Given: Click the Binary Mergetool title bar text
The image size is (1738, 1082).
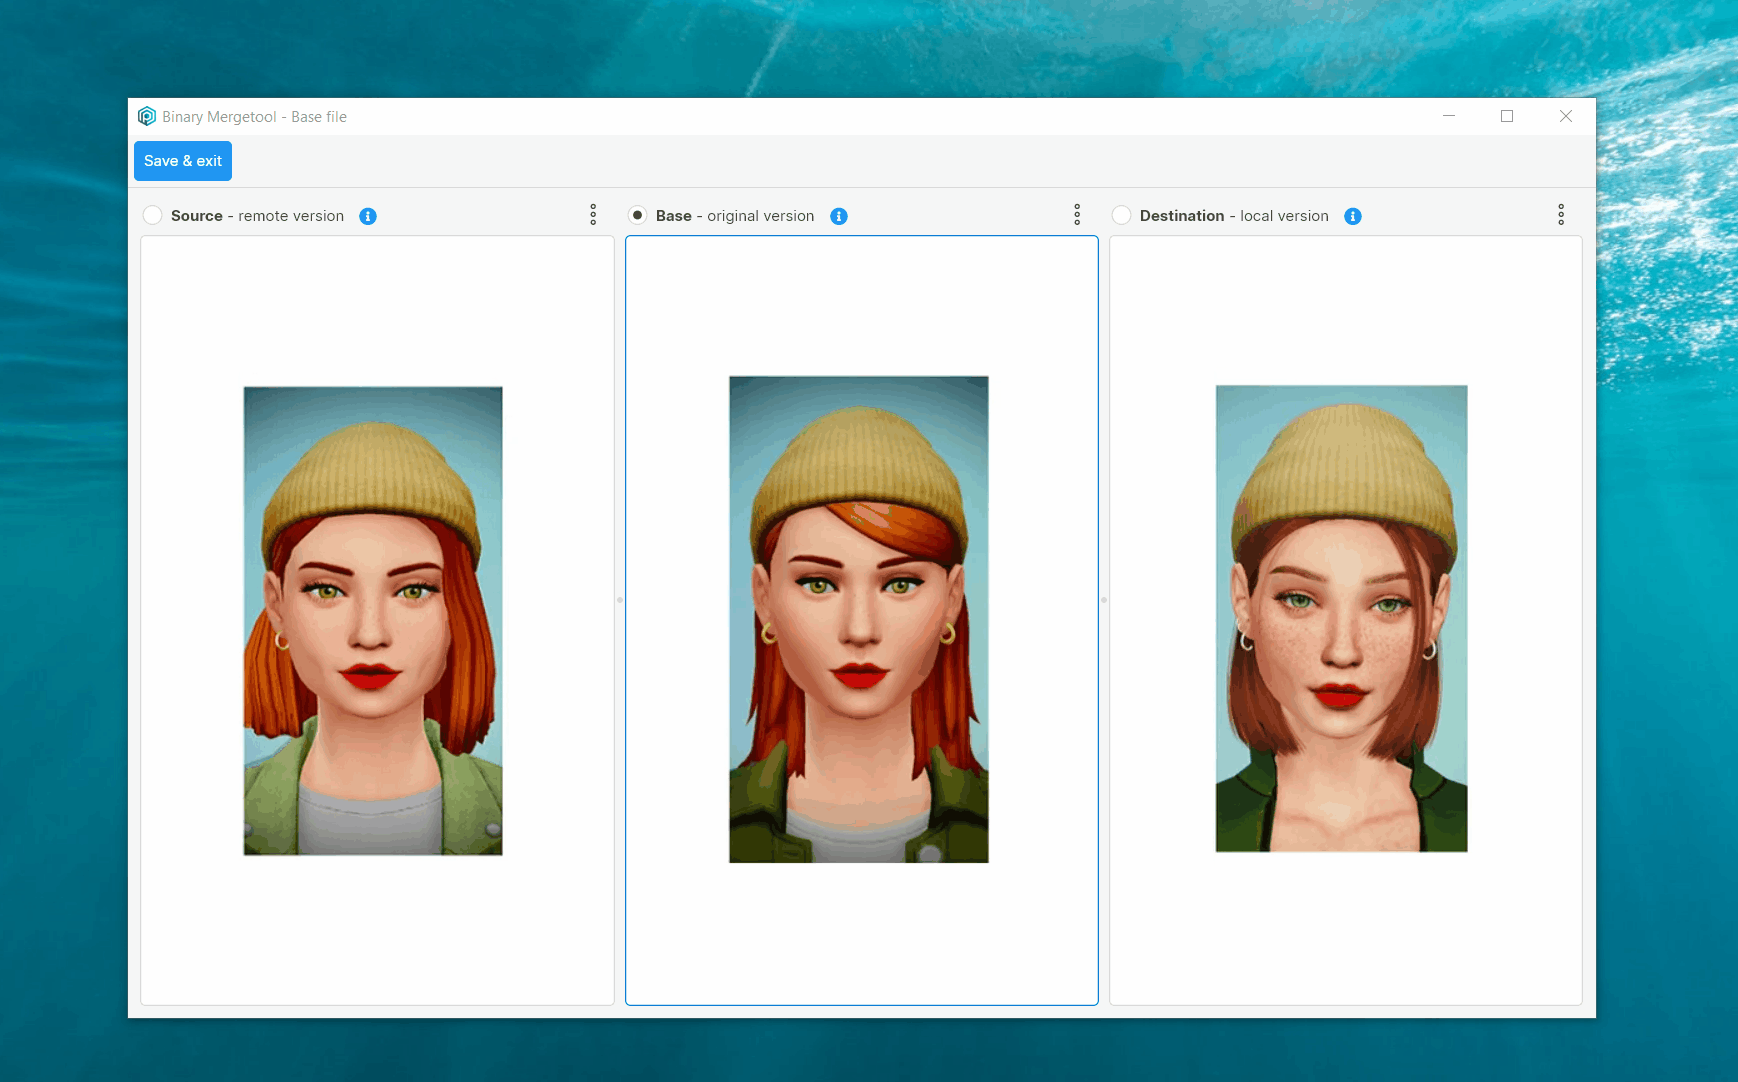Looking at the screenshot, I should click(x=254, y=116).
